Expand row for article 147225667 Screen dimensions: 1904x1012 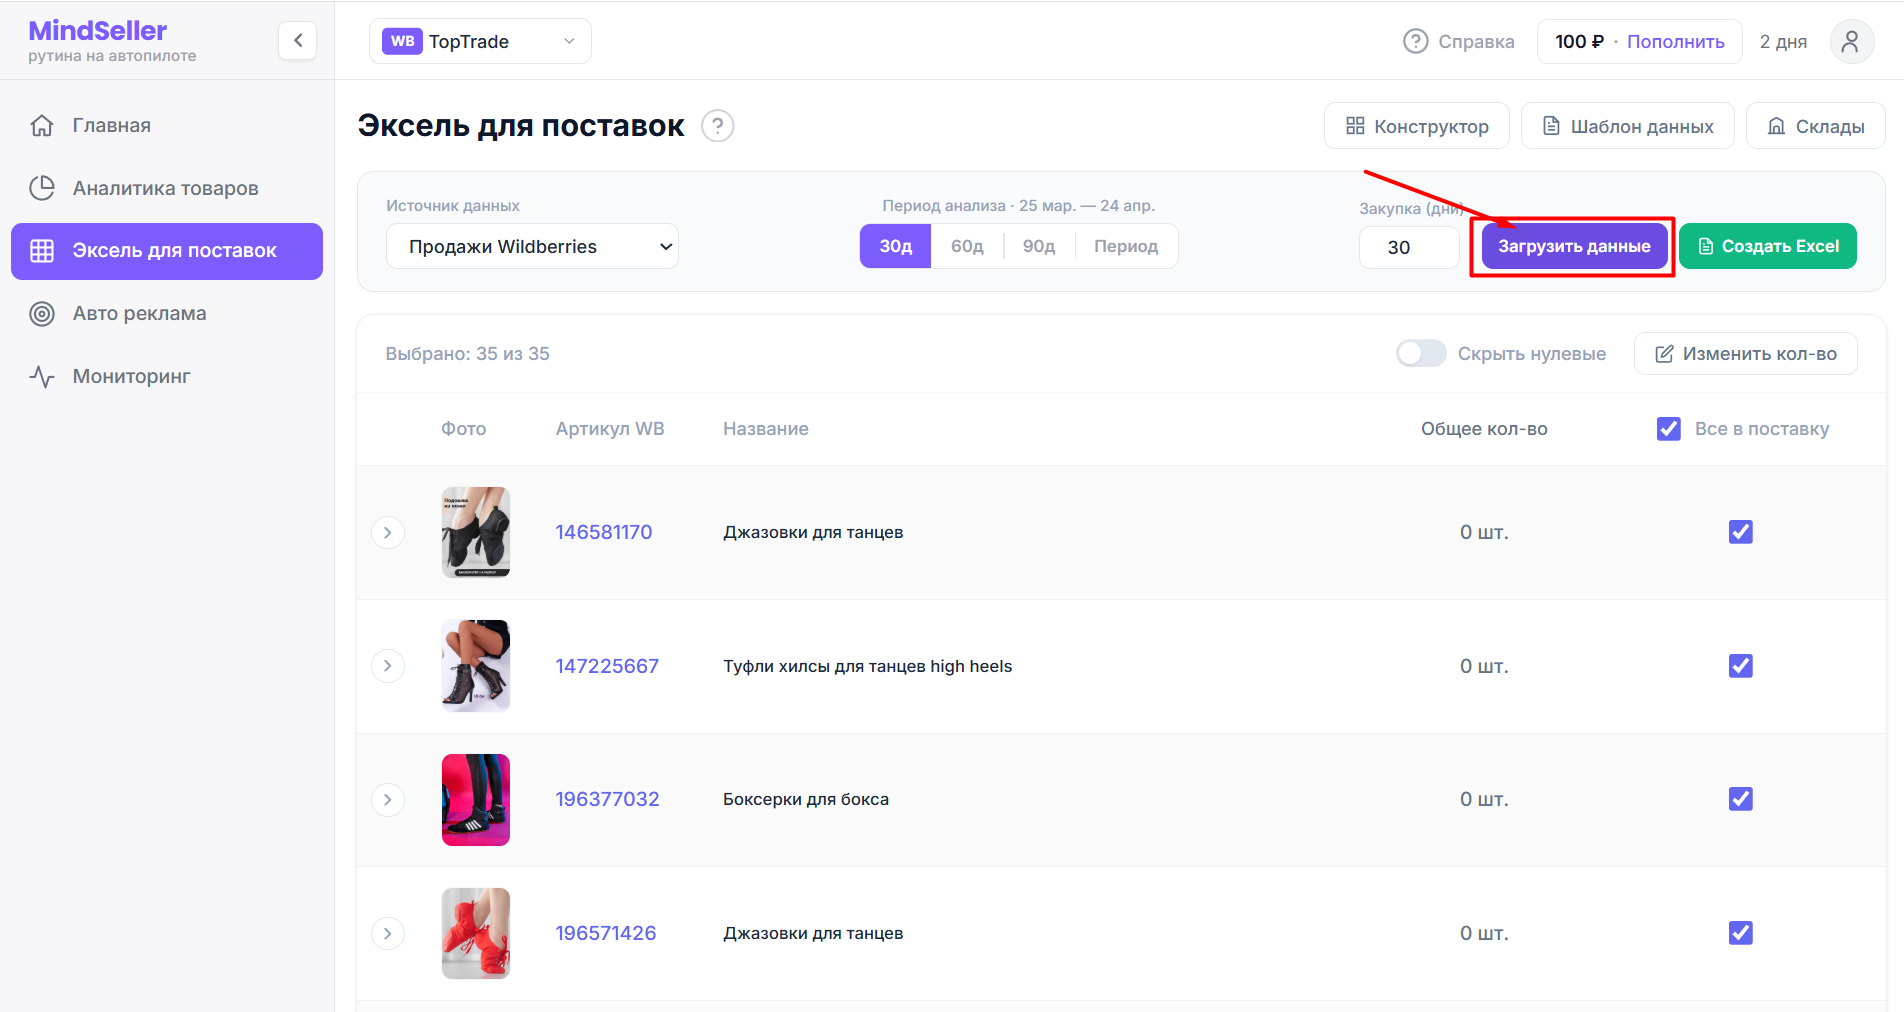[x=388, y=666]
